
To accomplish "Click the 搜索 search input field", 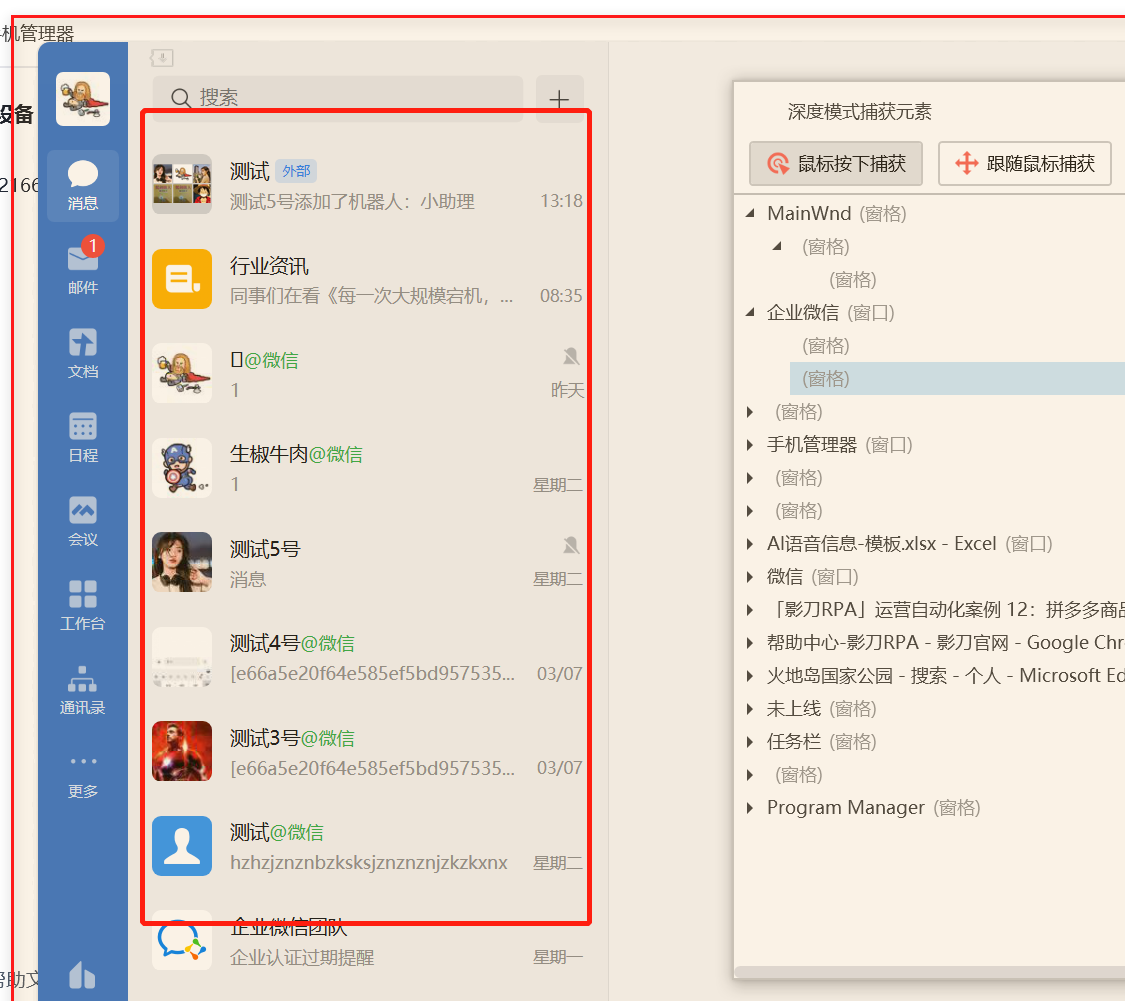I will click(338, 99).
